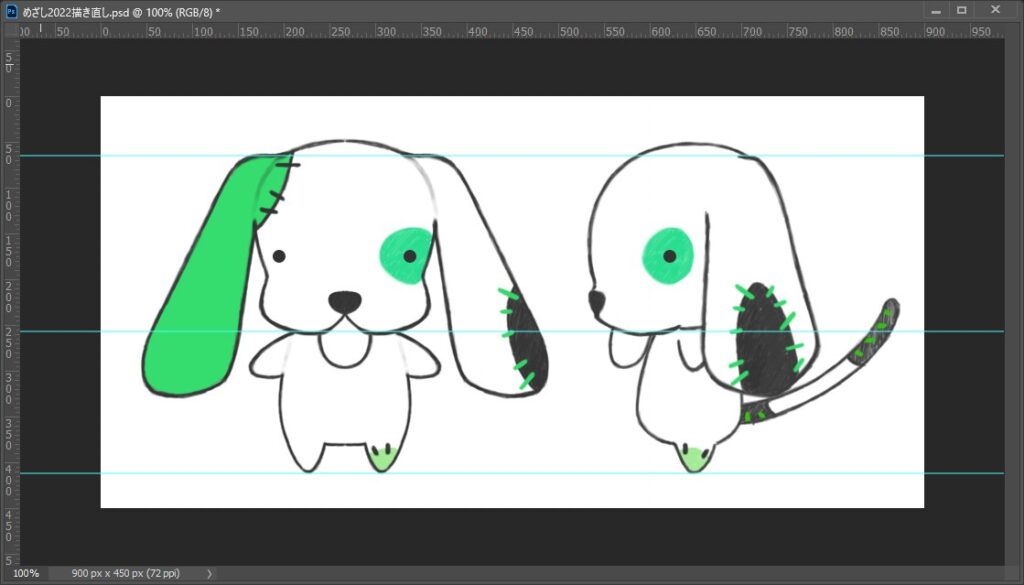The image size is (1024, 585).
Task: Click the front-facing dog's black nose
Action: coord(345,301)
